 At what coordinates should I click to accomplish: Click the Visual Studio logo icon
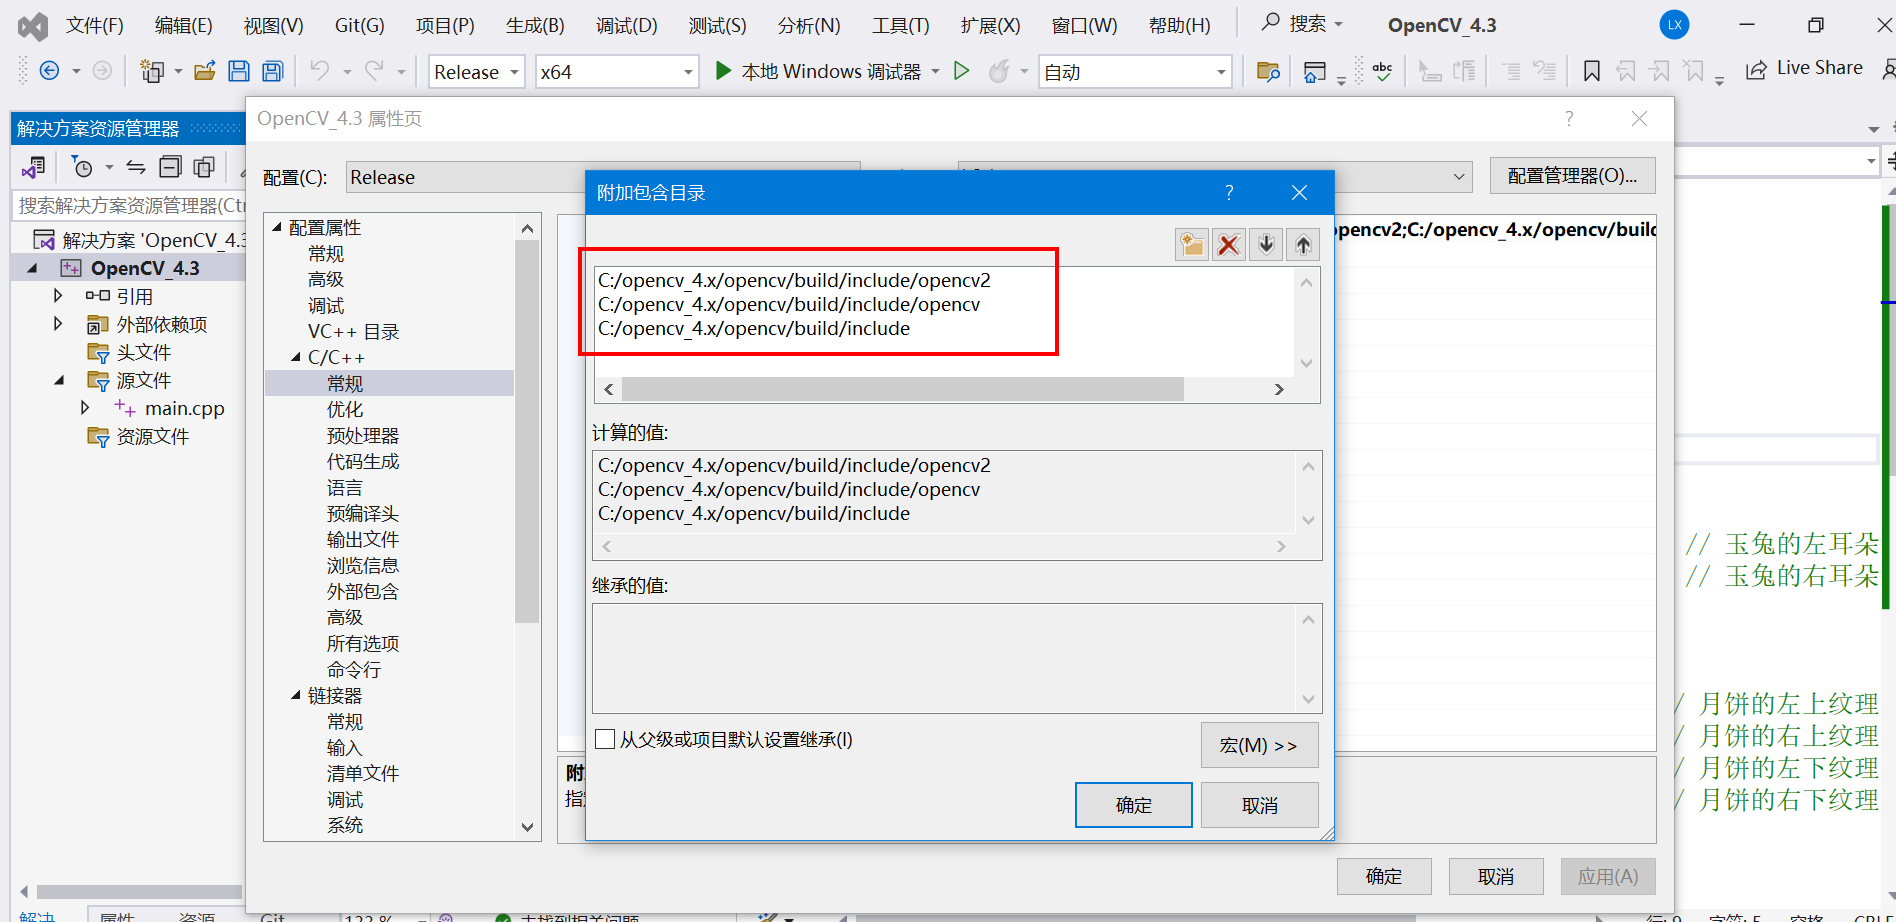click(x=33, y=26)
